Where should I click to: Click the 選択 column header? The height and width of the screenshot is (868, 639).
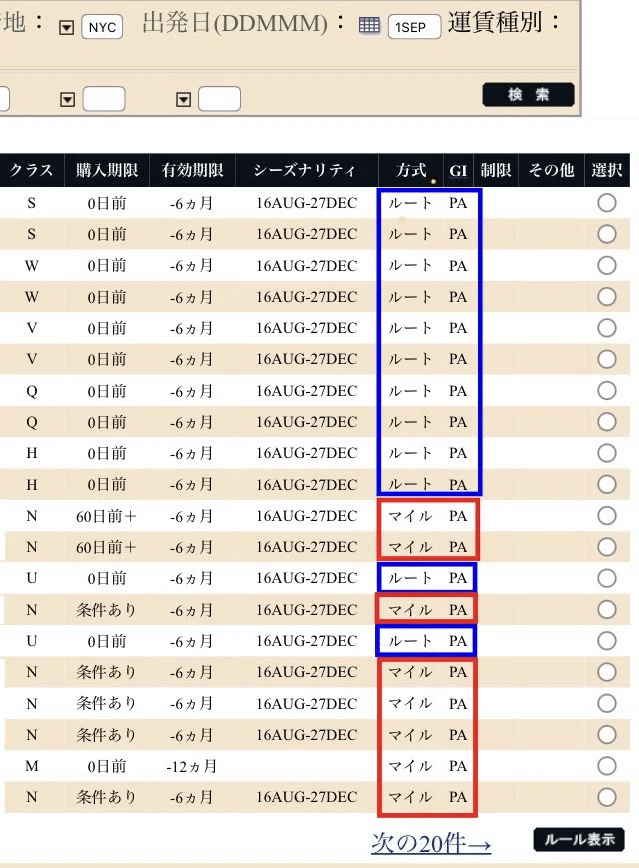coord(607,170)
